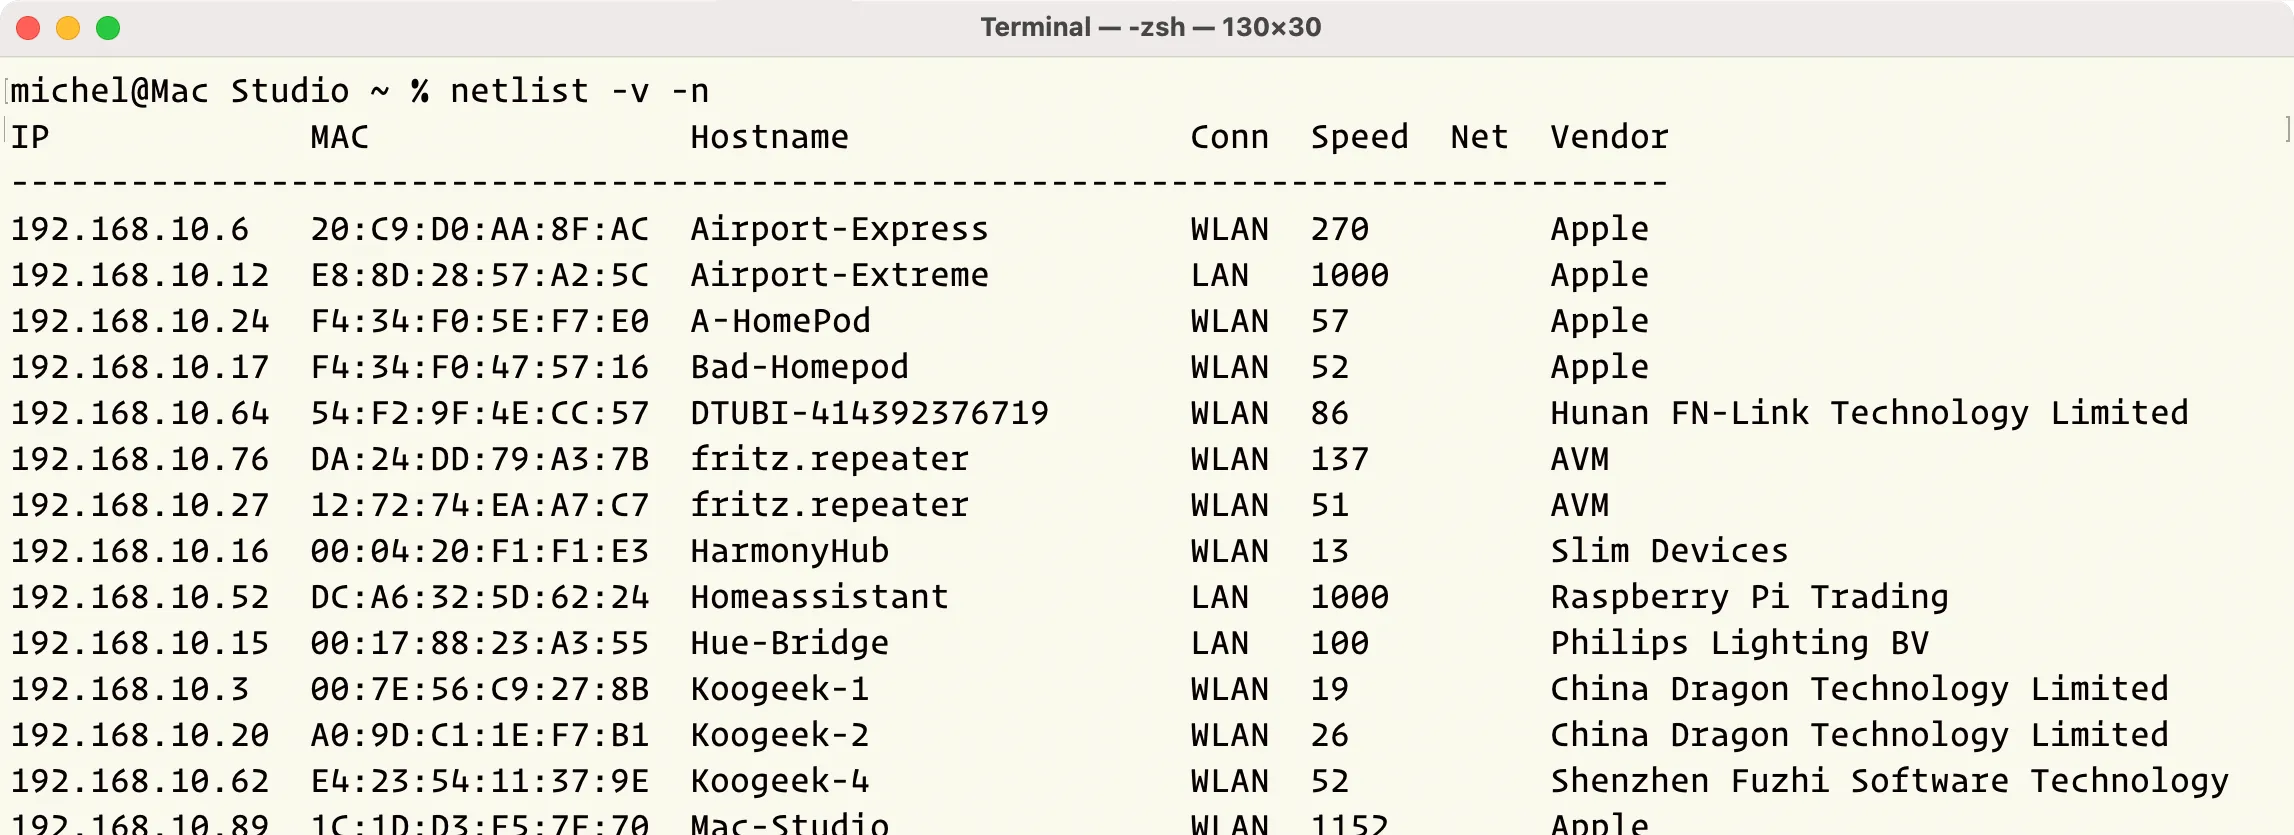This screenshot has width=2294, height=835.
Task: Click the typed netlist -v -n command
Action: pyautogui.click(x=579, y=91)
